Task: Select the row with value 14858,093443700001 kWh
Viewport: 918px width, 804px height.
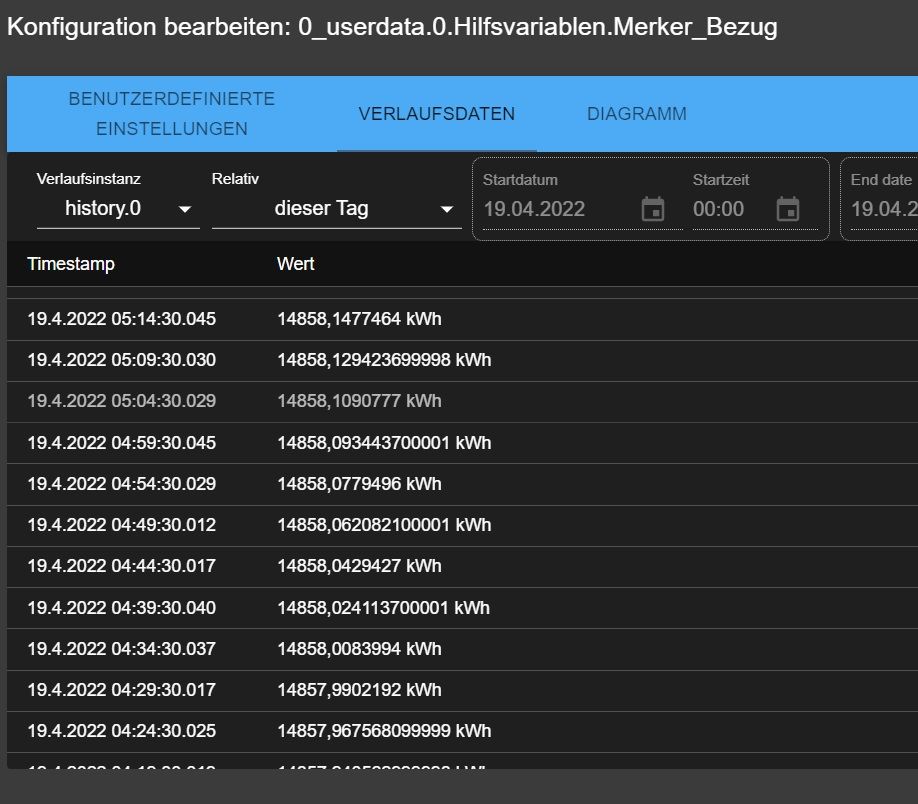Action: click(384, 443)
